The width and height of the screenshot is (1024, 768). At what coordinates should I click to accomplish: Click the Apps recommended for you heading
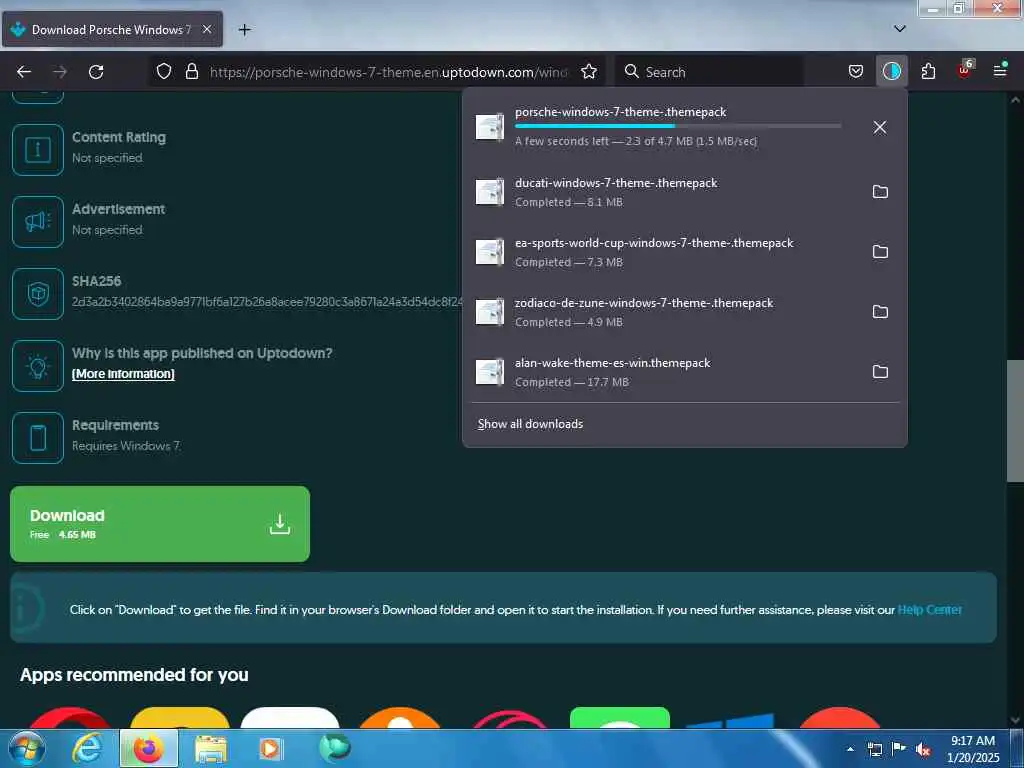click(134, 675)
